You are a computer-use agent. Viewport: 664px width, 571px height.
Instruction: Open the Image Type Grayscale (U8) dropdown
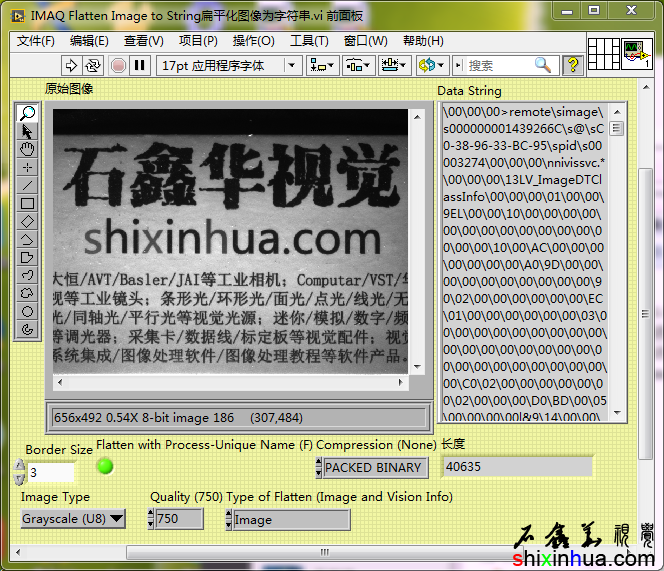point(73,519)
